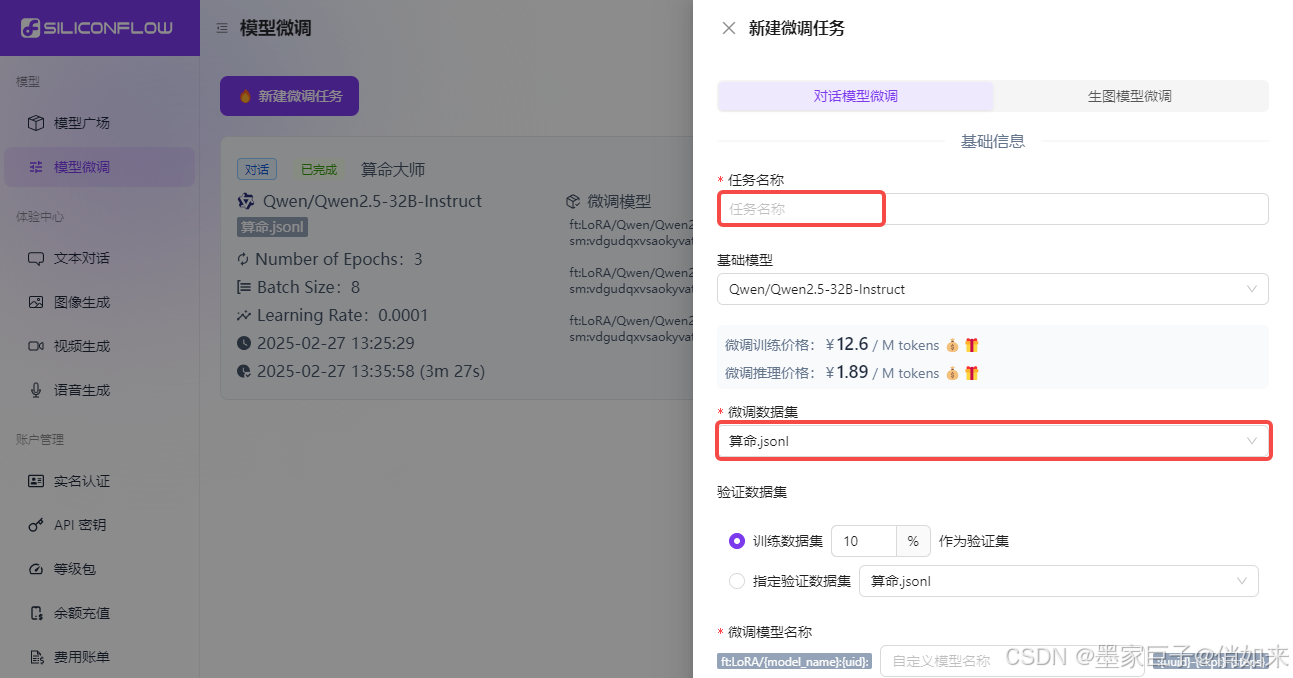Screen dimensions: 1293x678
Task: Click the money bag icon beside 微调训练价格
Action: pyautogui.click(x=952, y=345)
